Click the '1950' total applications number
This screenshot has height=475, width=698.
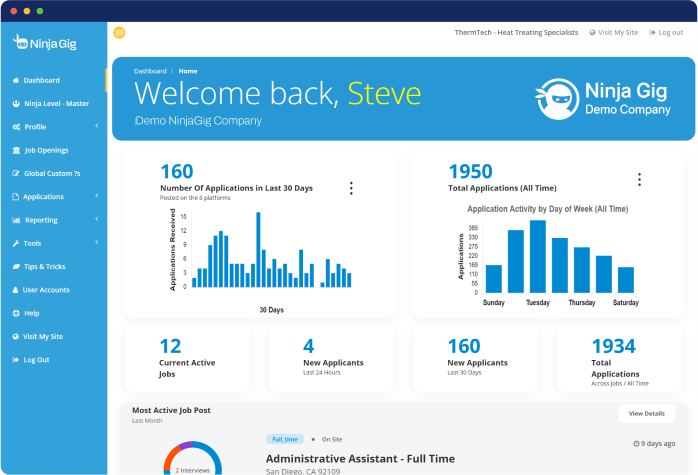(470, 171)
